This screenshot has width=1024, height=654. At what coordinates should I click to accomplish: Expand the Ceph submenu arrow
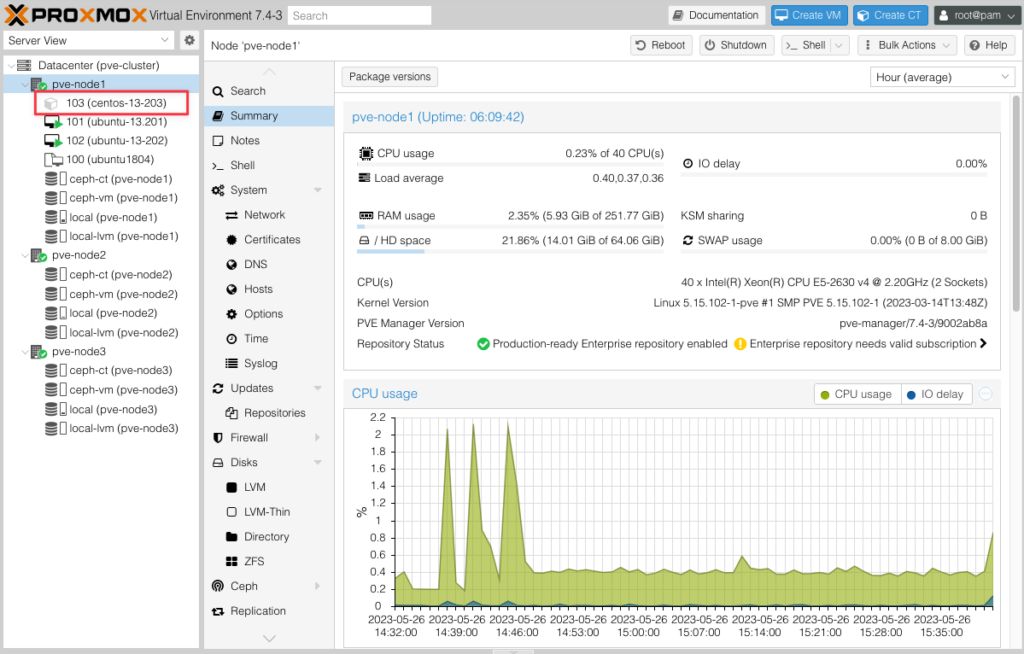pos(318,586)
